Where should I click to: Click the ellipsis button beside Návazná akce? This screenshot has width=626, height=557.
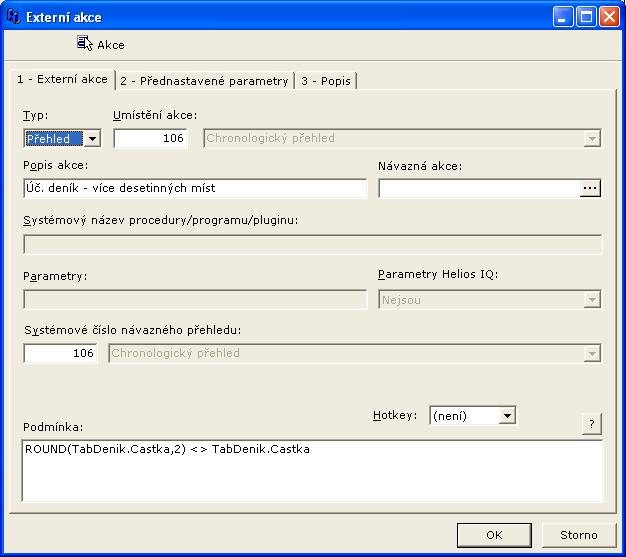click(590, 188)
